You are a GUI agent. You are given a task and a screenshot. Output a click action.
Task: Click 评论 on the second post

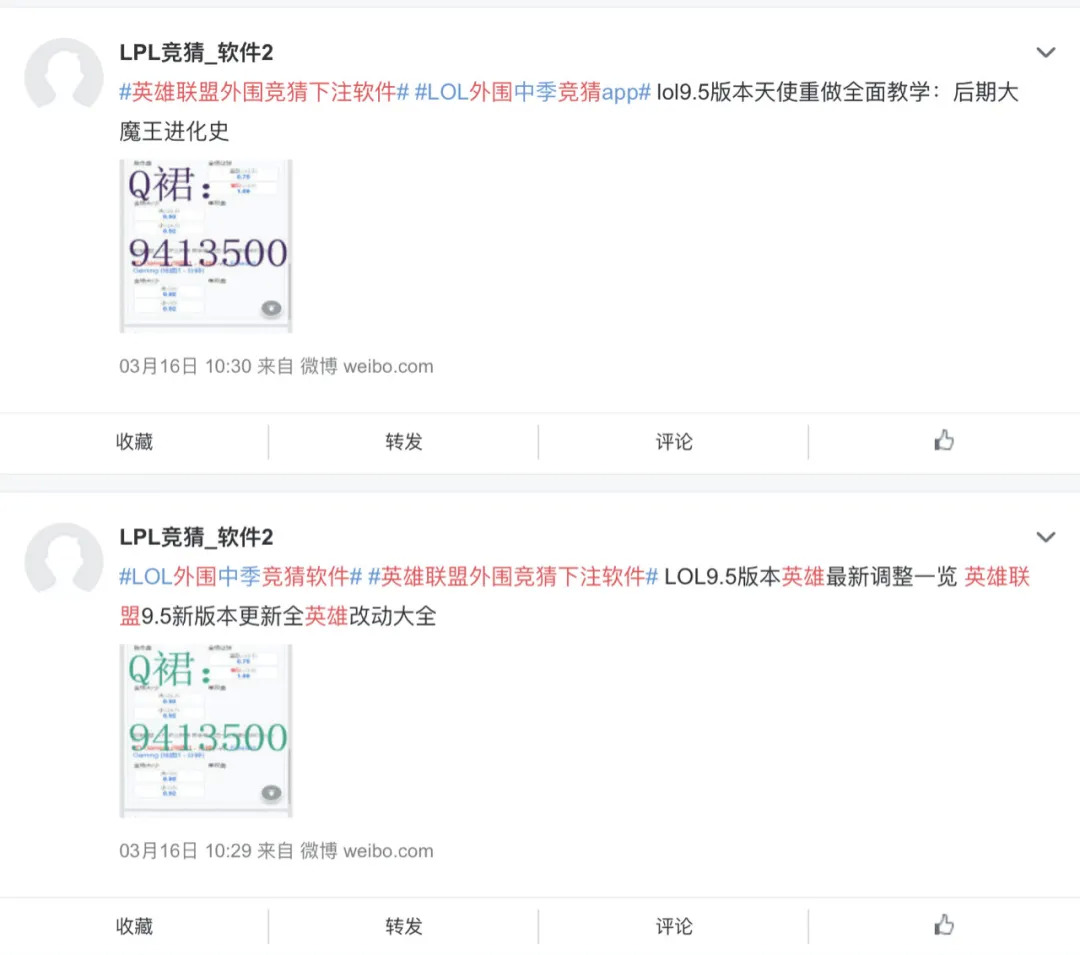click(x=673, y=927)
